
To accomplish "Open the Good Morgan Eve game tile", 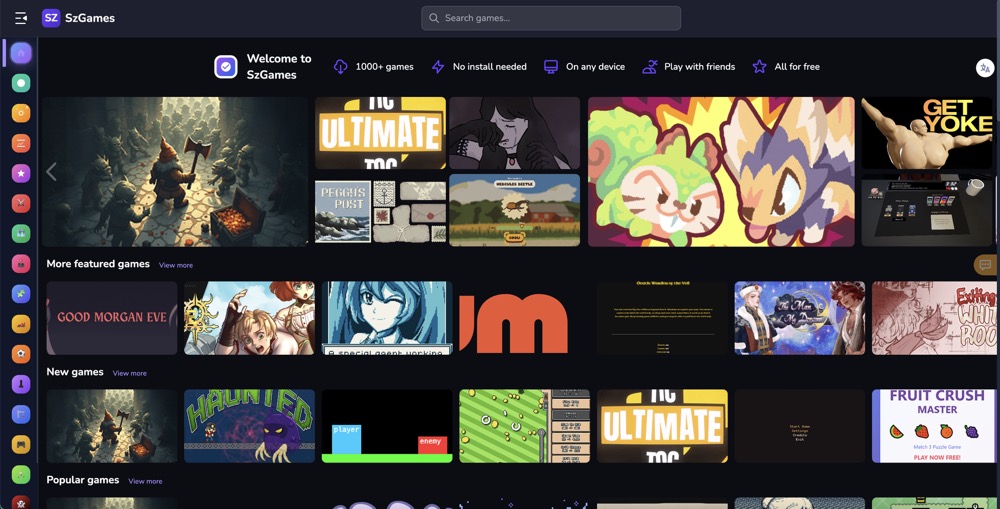I will [112, 317].
